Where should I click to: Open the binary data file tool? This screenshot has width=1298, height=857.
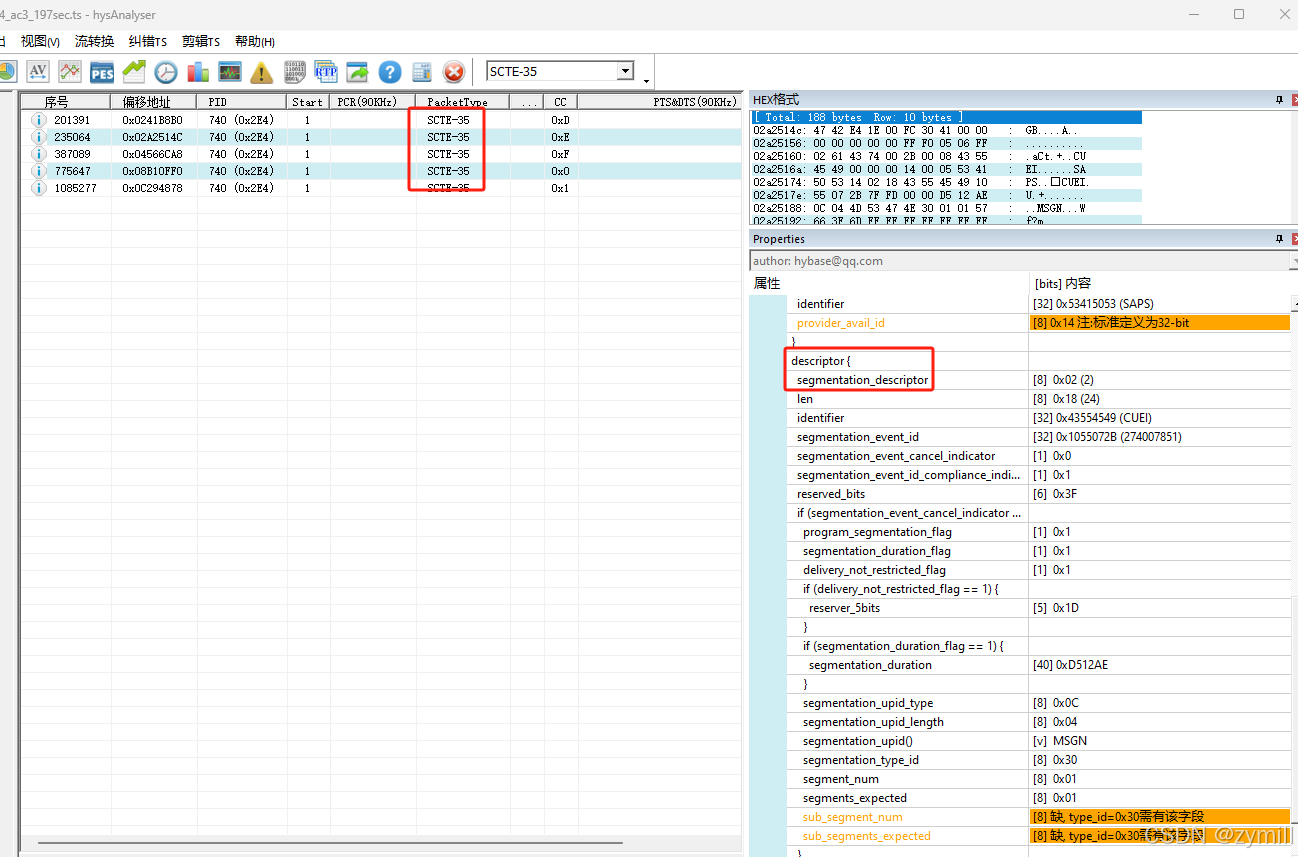(294, 71)
